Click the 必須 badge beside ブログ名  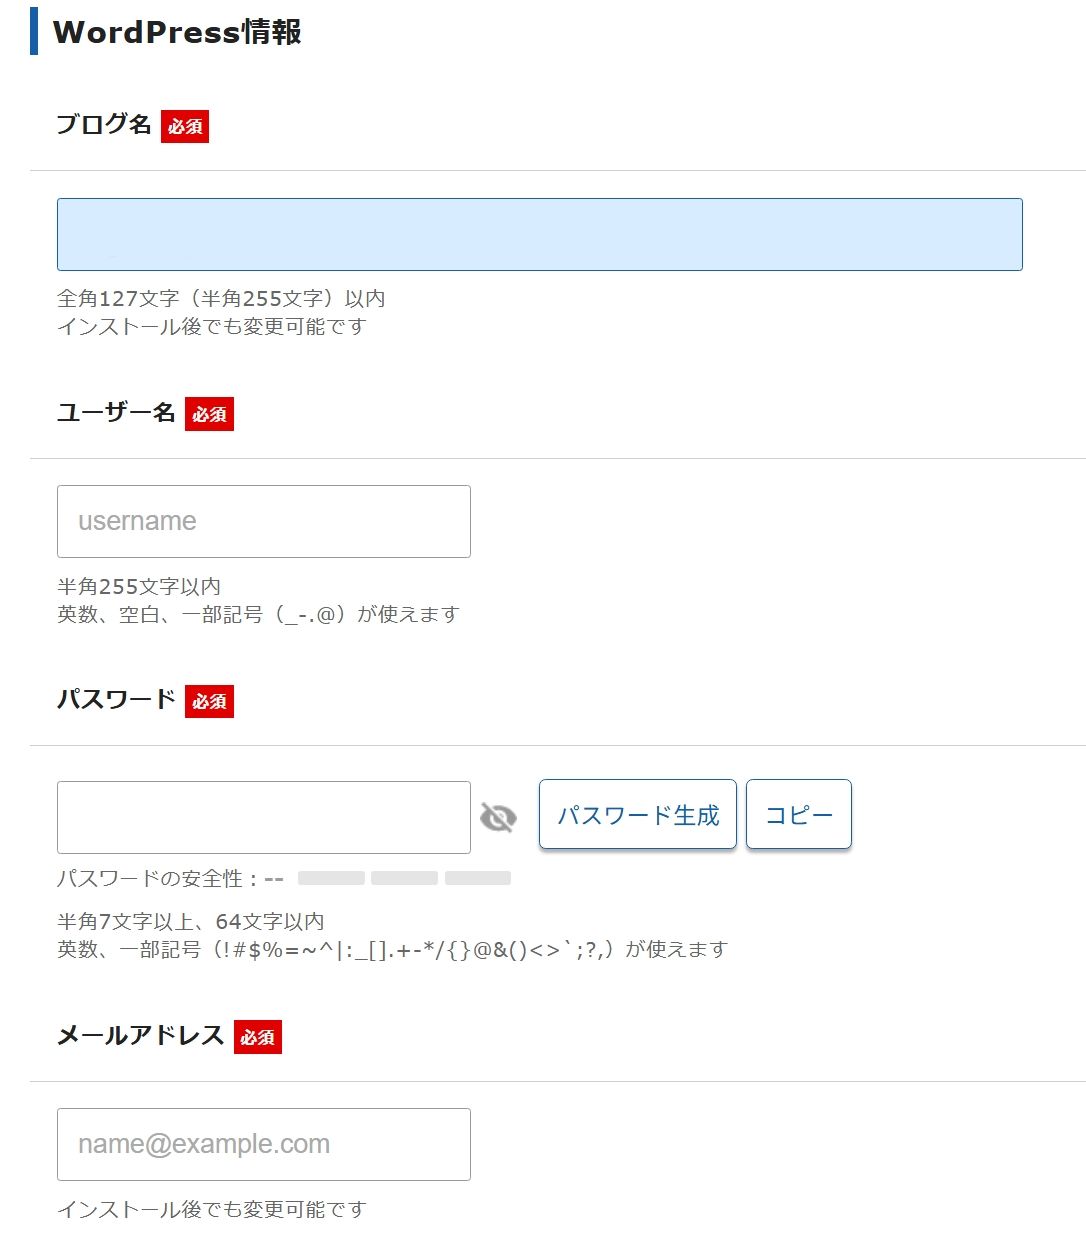(x=185, y=126)
